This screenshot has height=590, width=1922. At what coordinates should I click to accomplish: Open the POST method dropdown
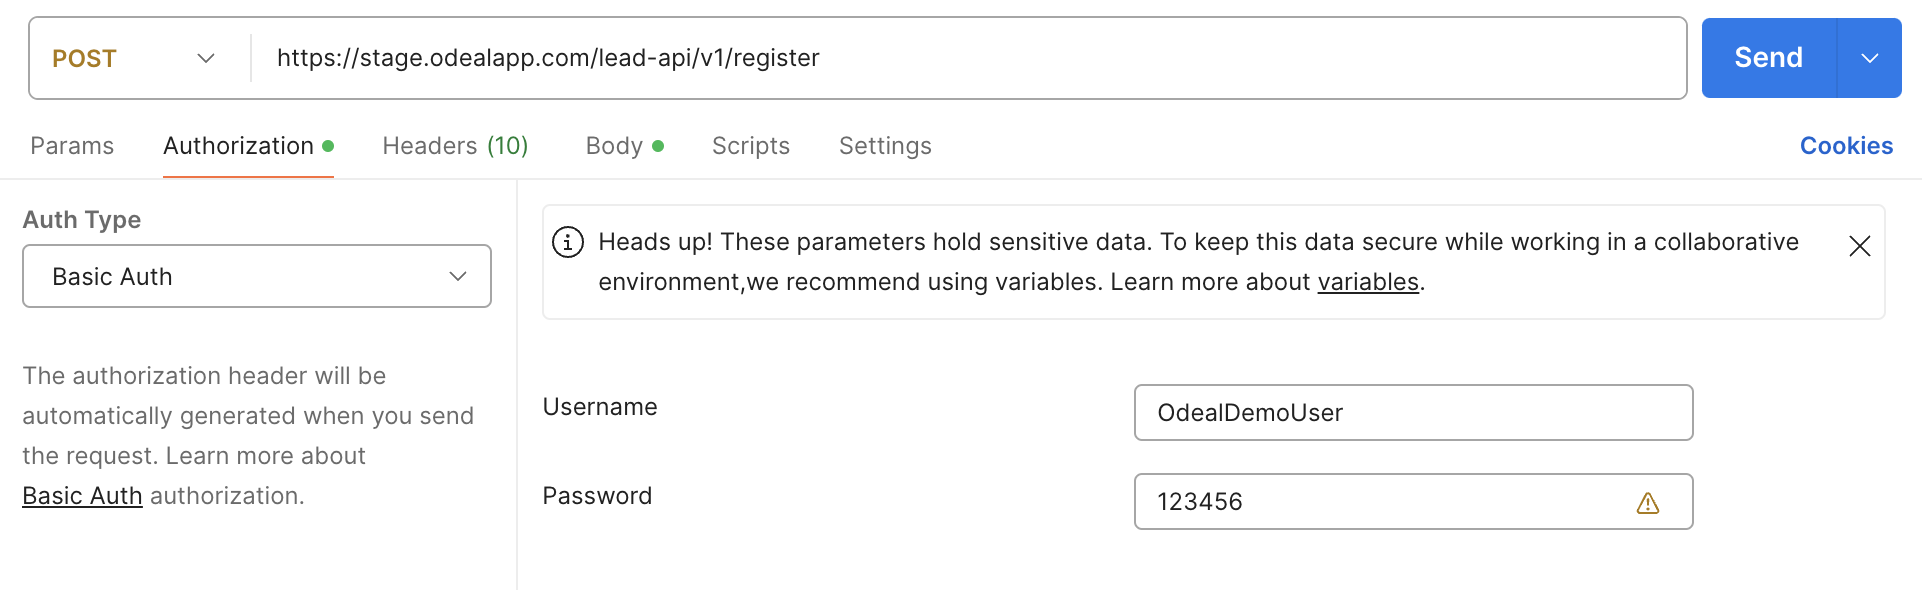[x=135, y=58]
